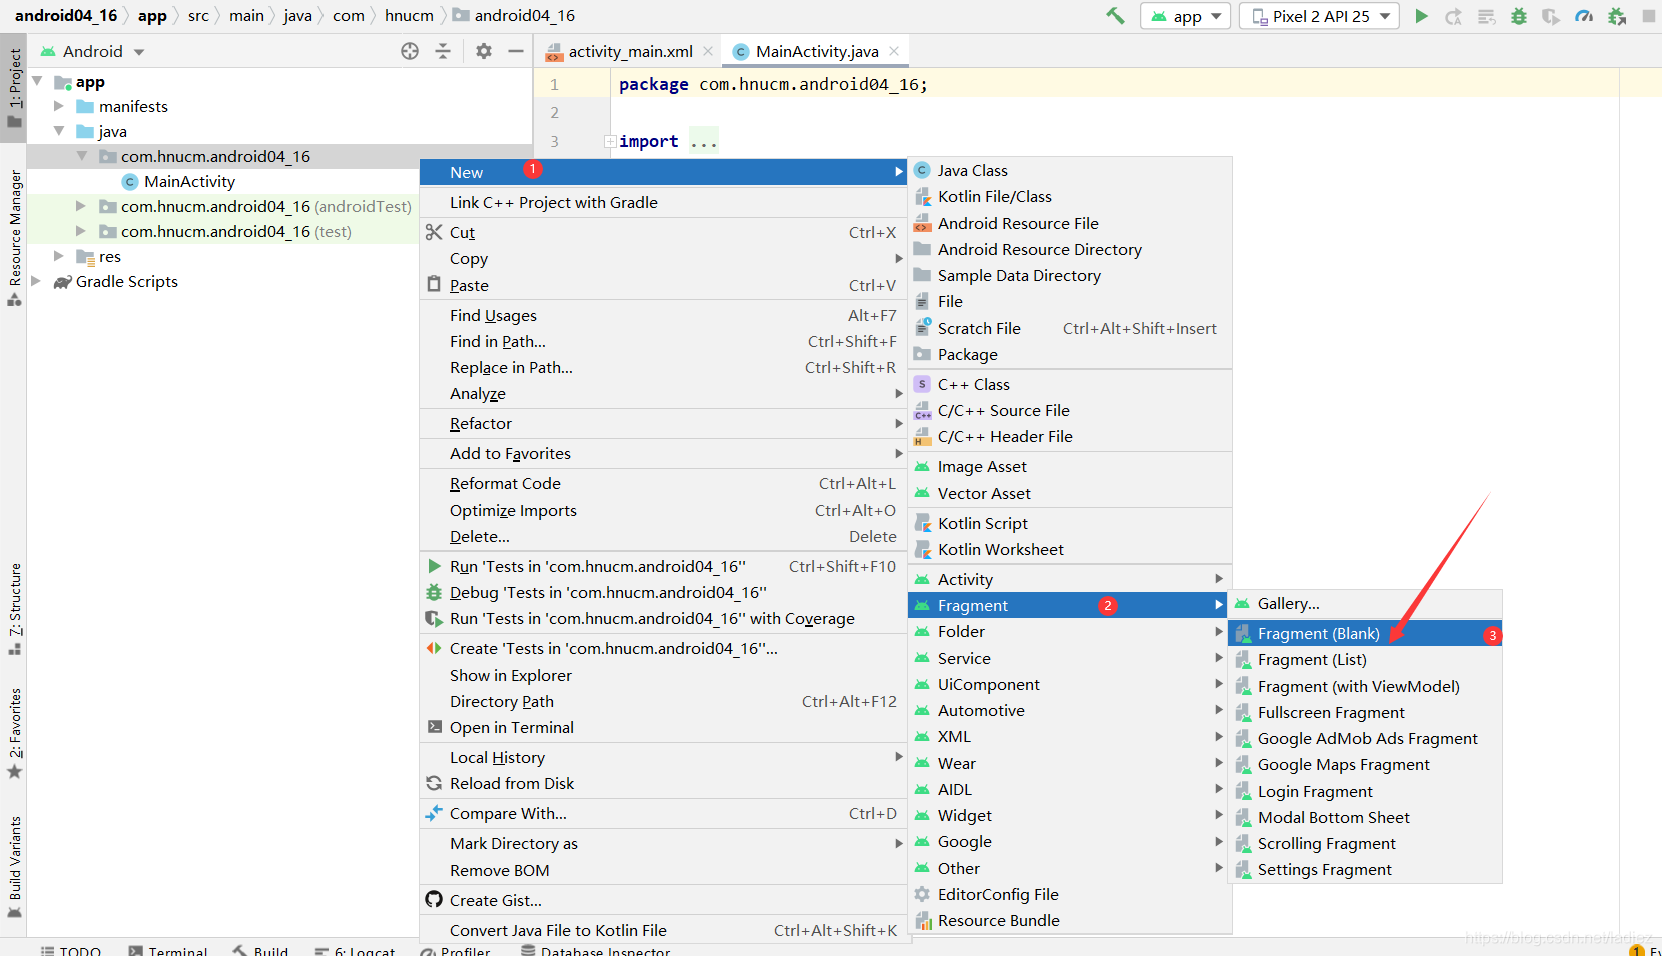Open Gallery... in Fragment submenu
This screenshot has width=1662, height=956.
coord(1366,603)
